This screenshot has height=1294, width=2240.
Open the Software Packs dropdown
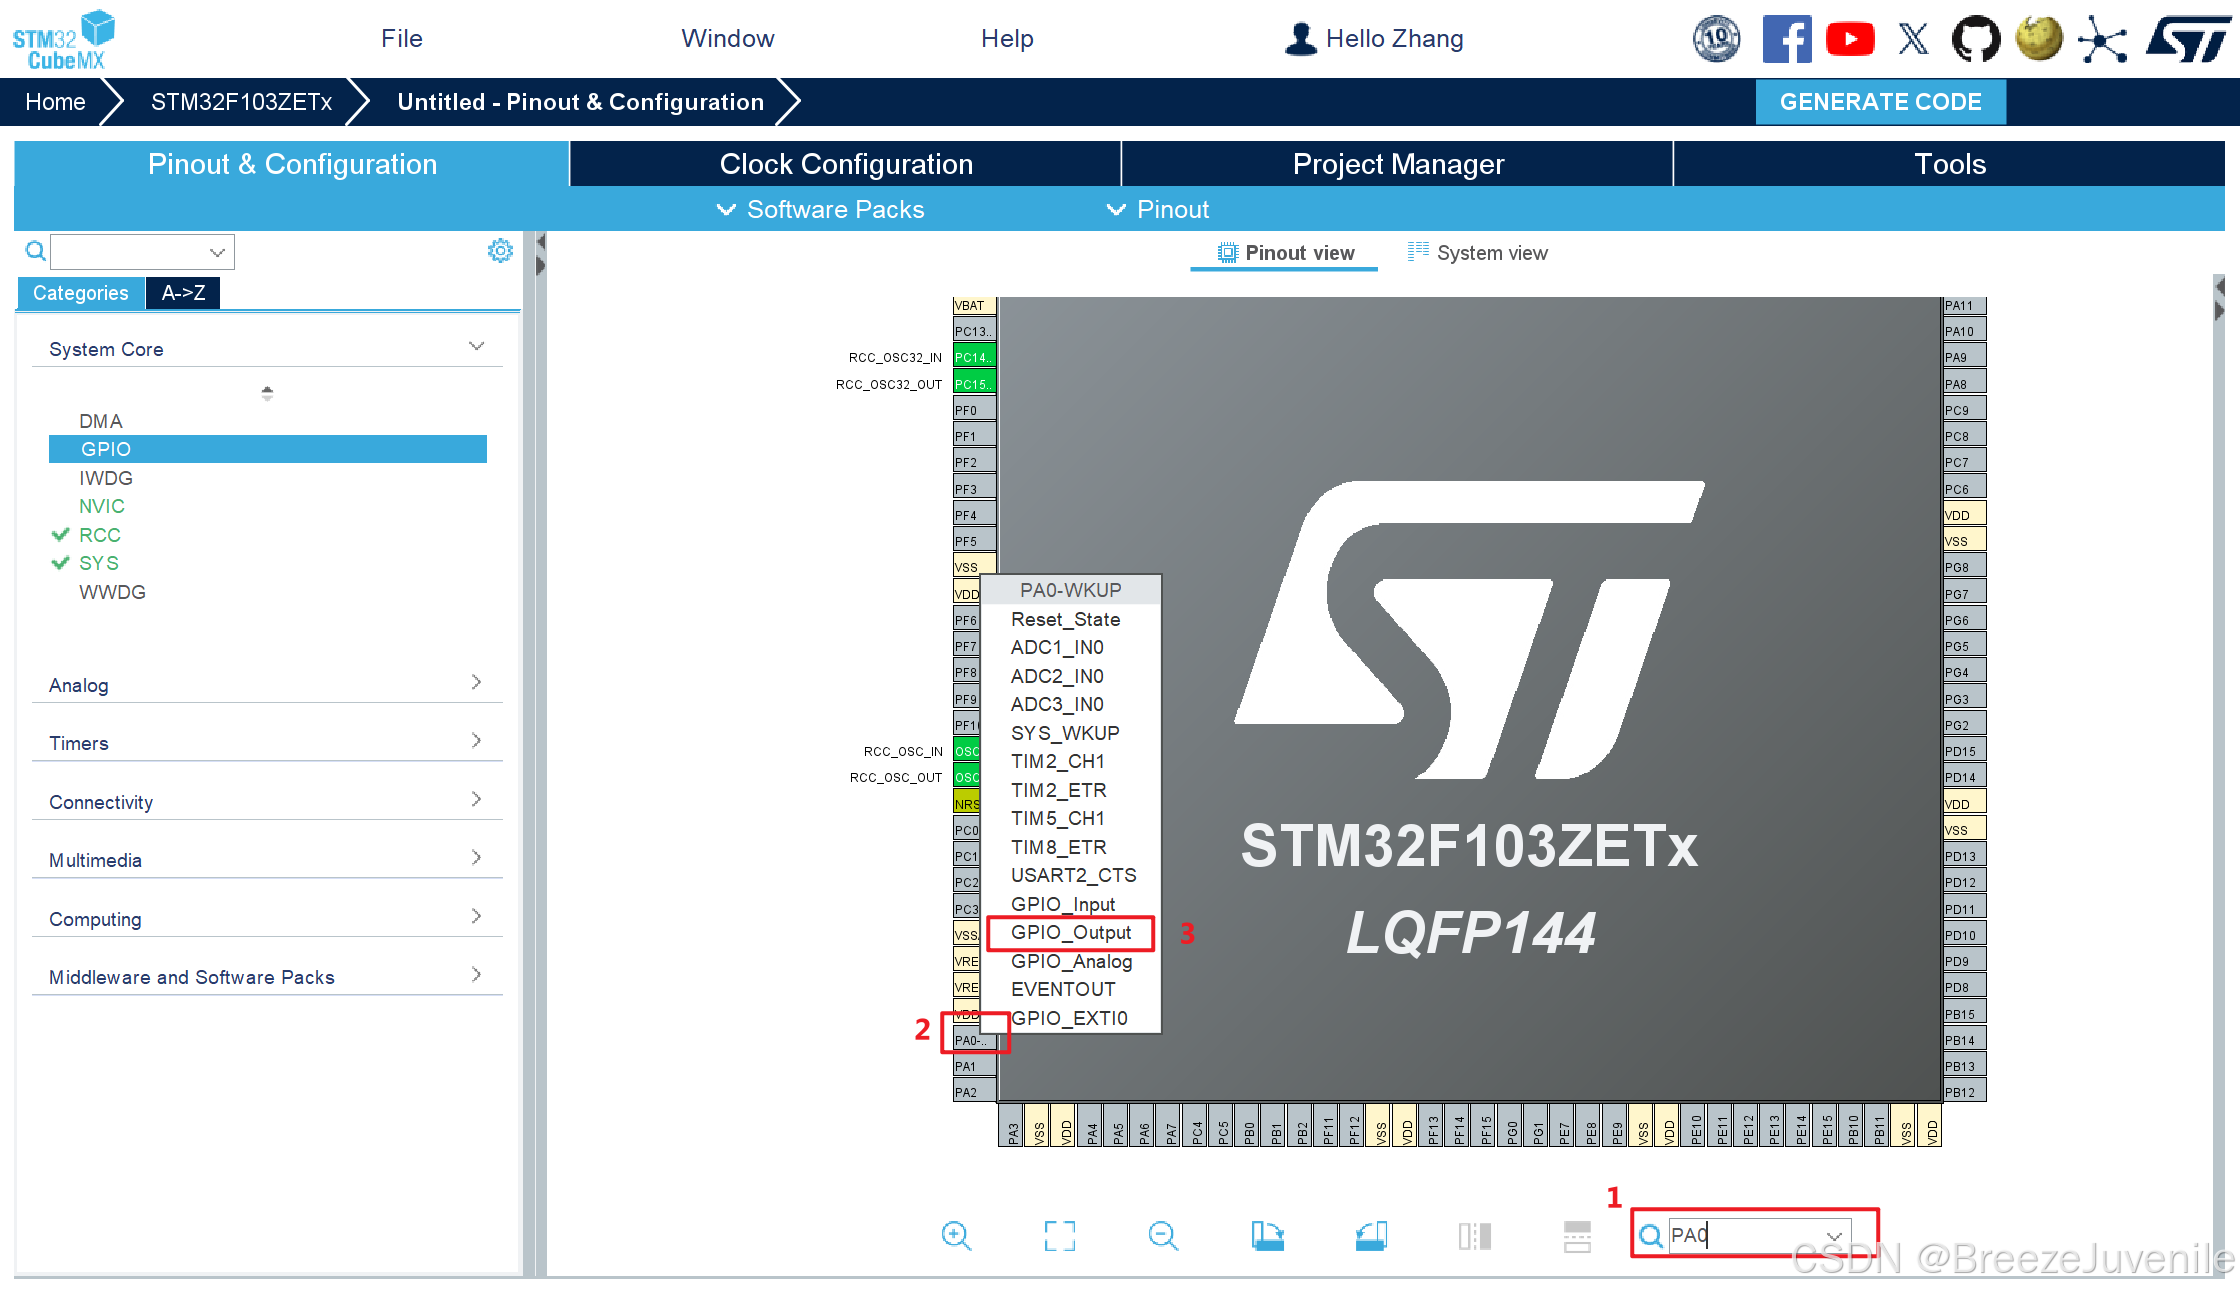821,209
